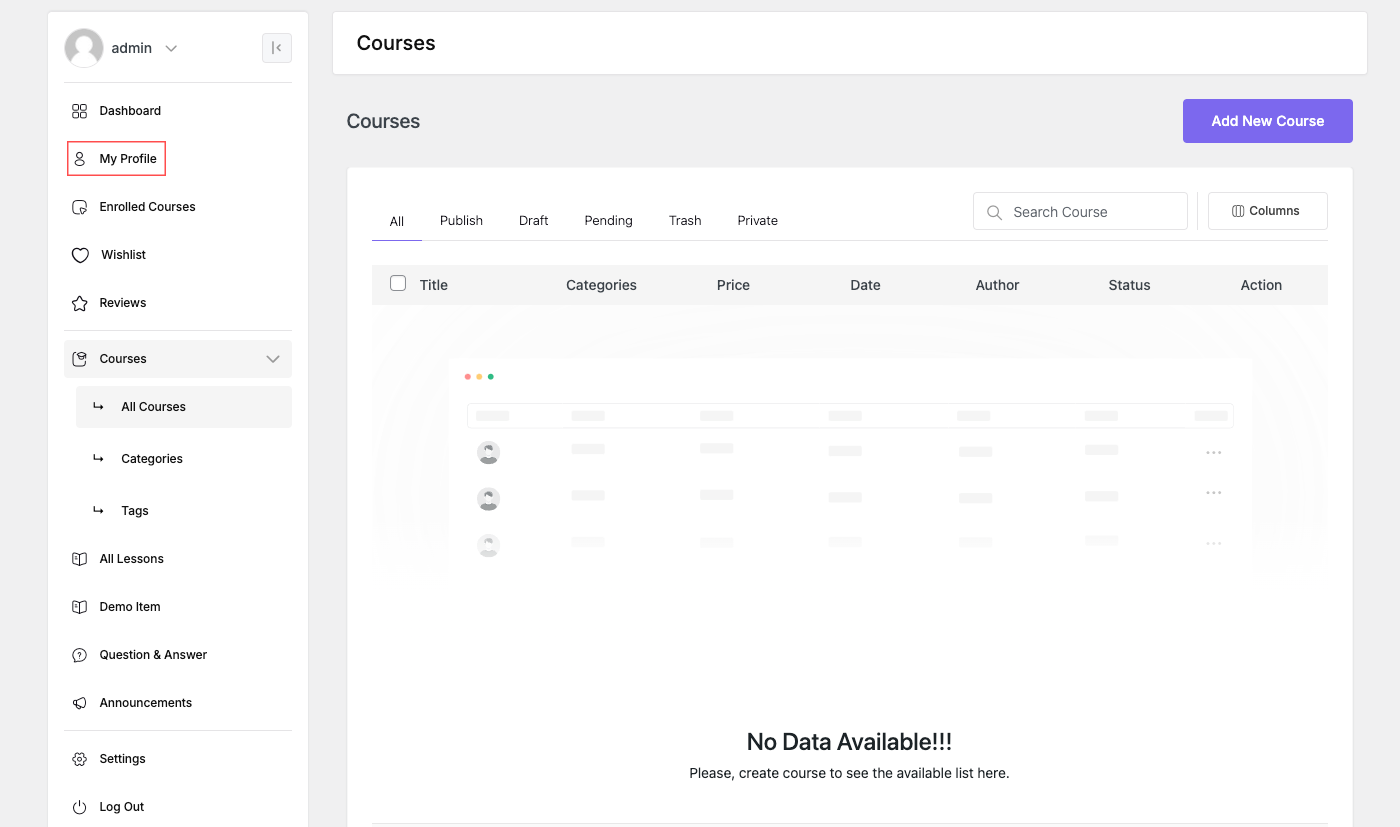Open the Columns selector button
1400x827 pixels.
tap(1268, 211)
